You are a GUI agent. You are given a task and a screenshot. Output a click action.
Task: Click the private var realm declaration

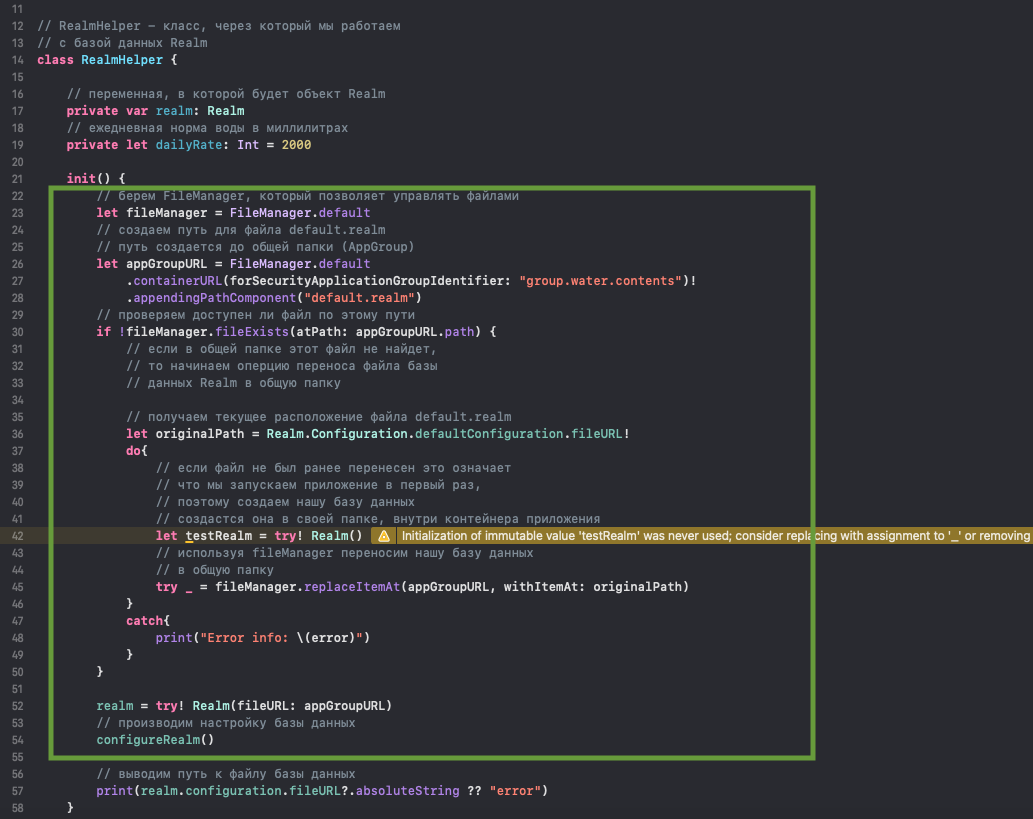155,111
